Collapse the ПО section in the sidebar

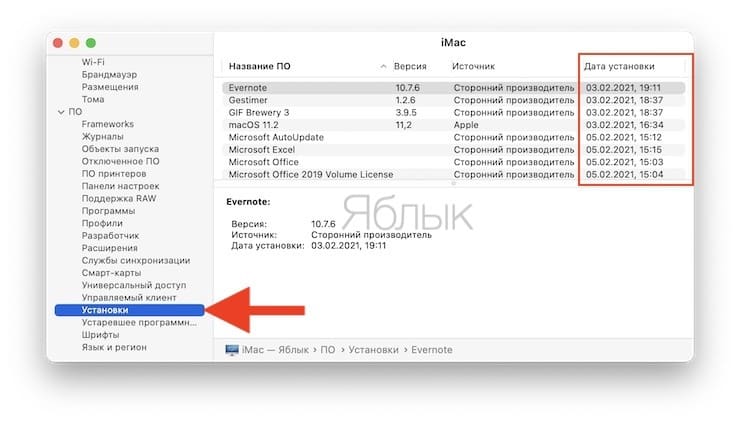(x=61, y=112)
